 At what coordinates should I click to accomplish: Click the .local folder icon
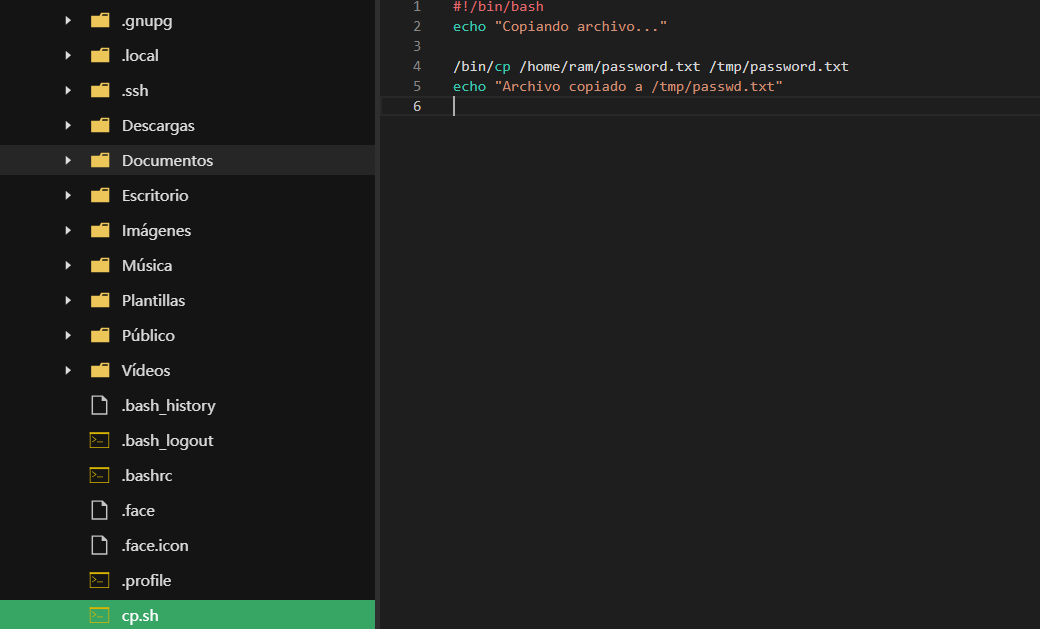pos(100,56)
